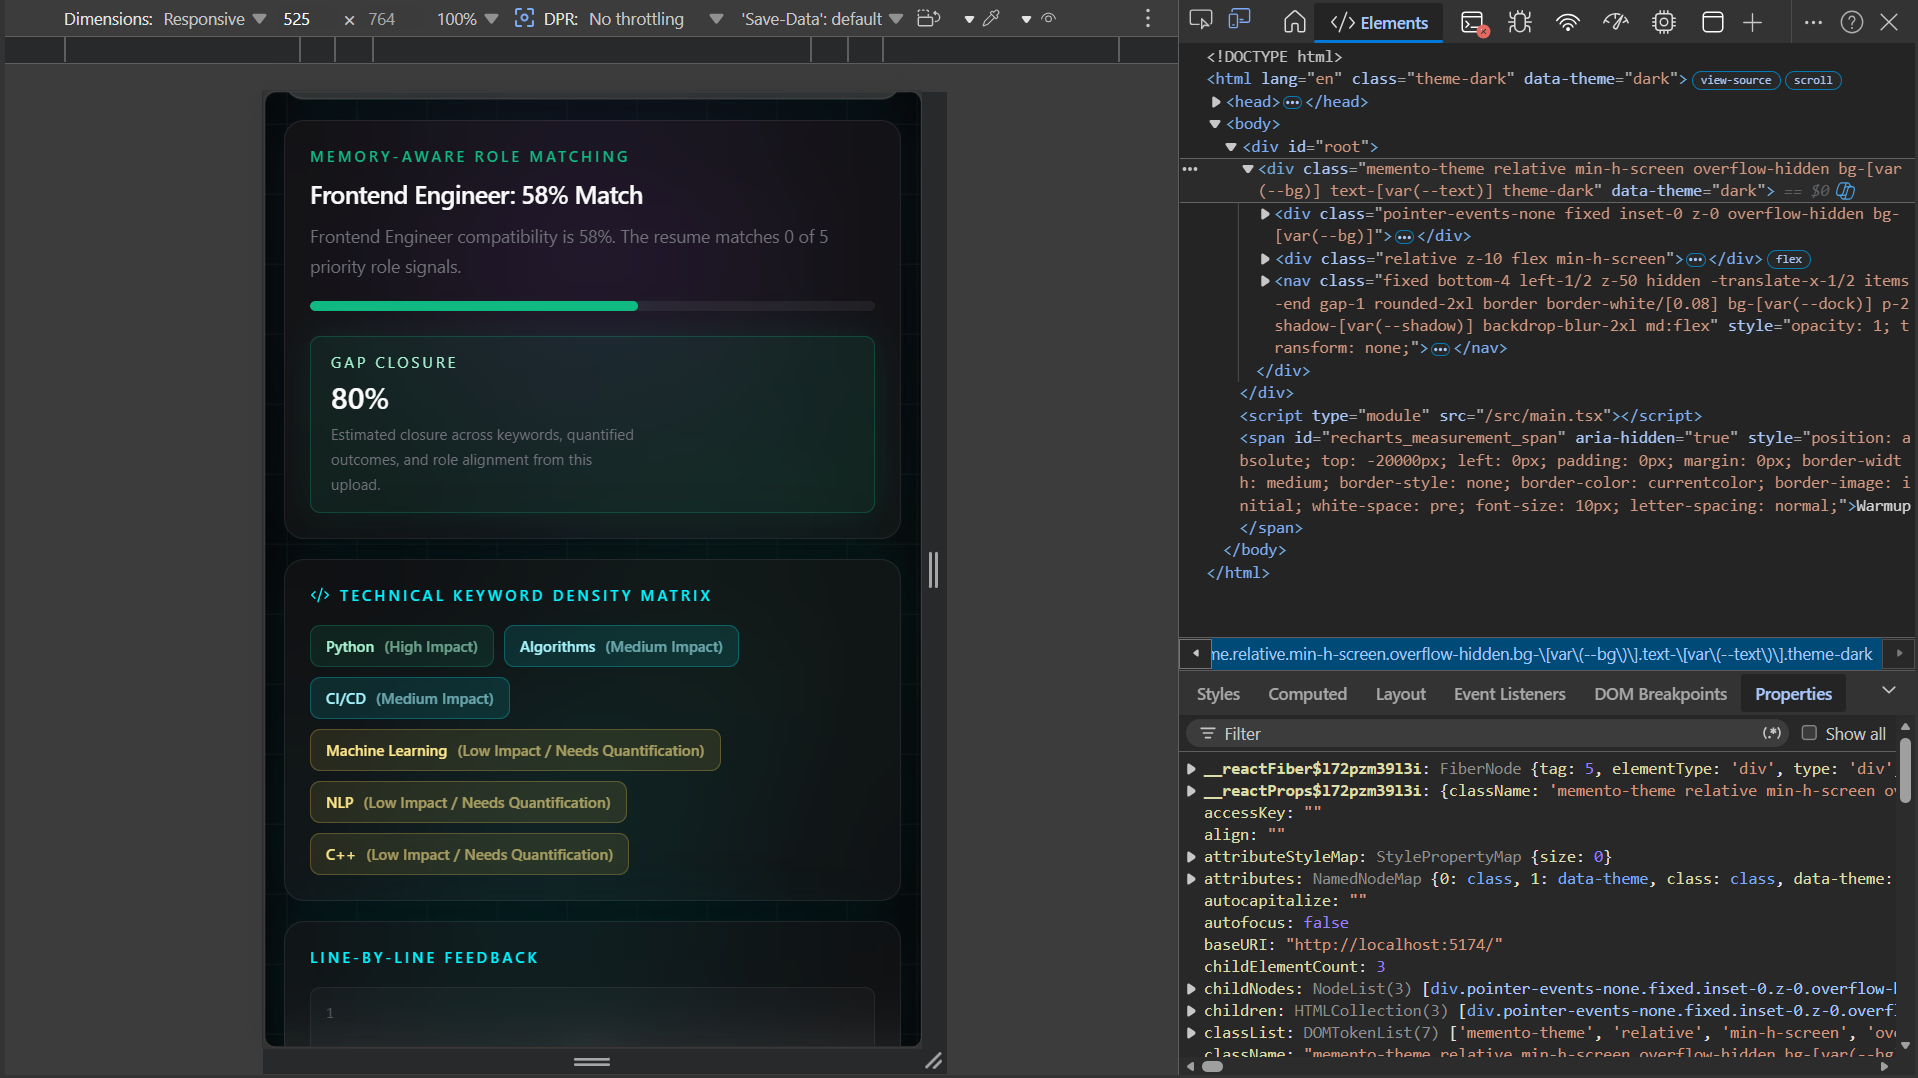Click the C++ Low Impact chip
This screenshot has height=1078, width=1918.
pos(469,855)
